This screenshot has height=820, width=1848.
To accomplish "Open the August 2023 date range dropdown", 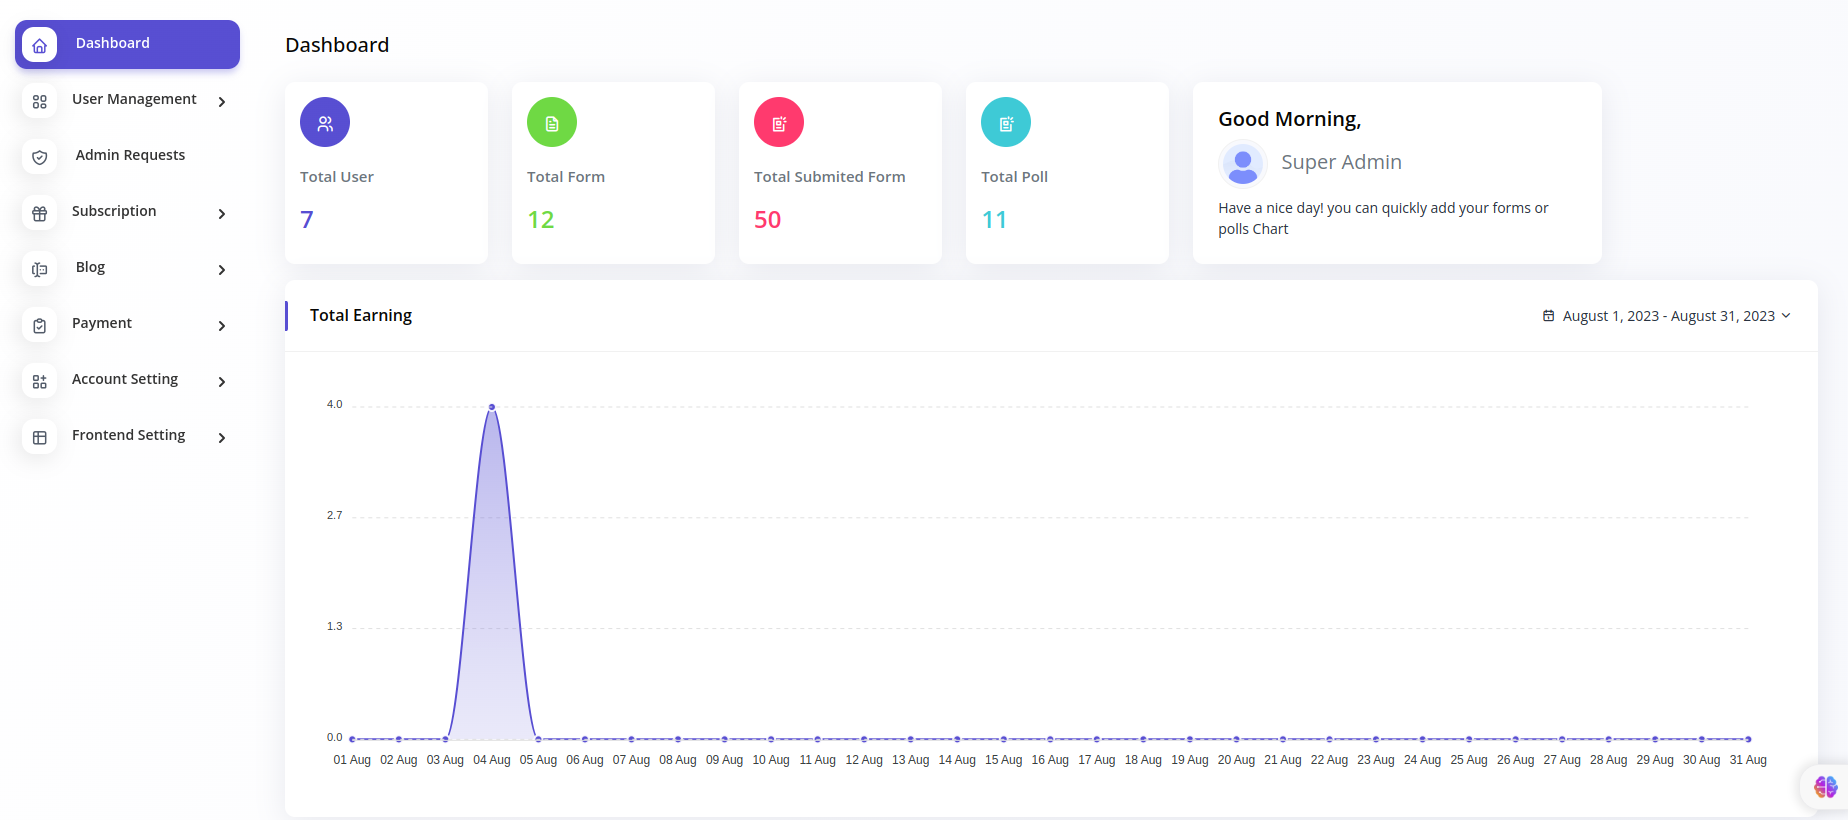I will click(1667, 316).
